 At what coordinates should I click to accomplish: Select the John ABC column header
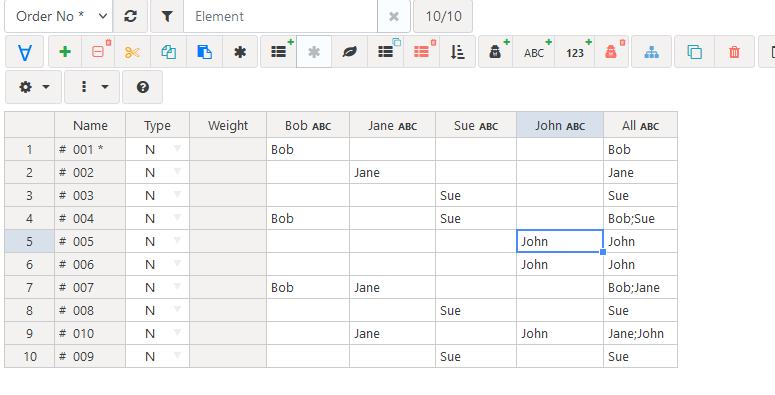pos(560,126)
